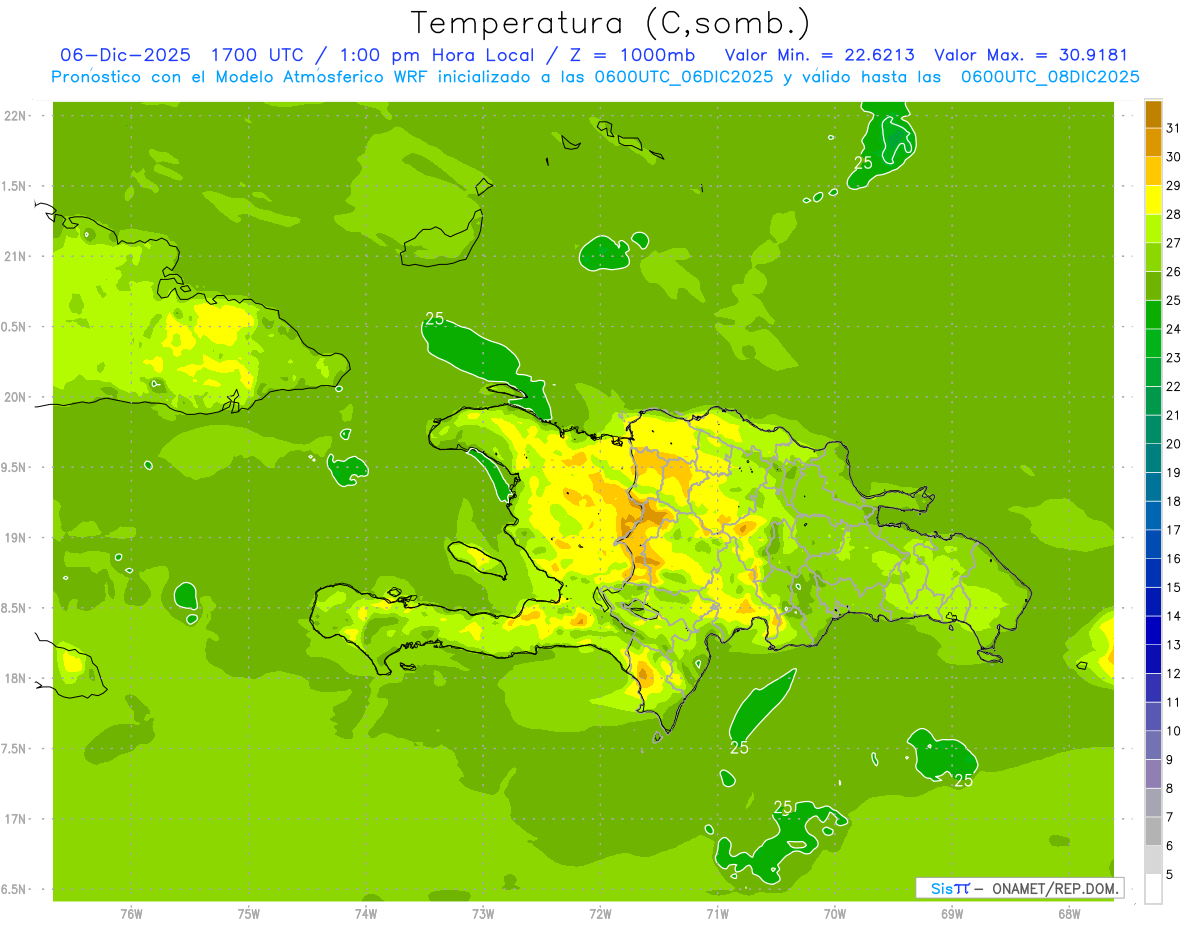1200x927 pixels.
Task: Click the 20N latitude axis label
Action: point(16,398)
